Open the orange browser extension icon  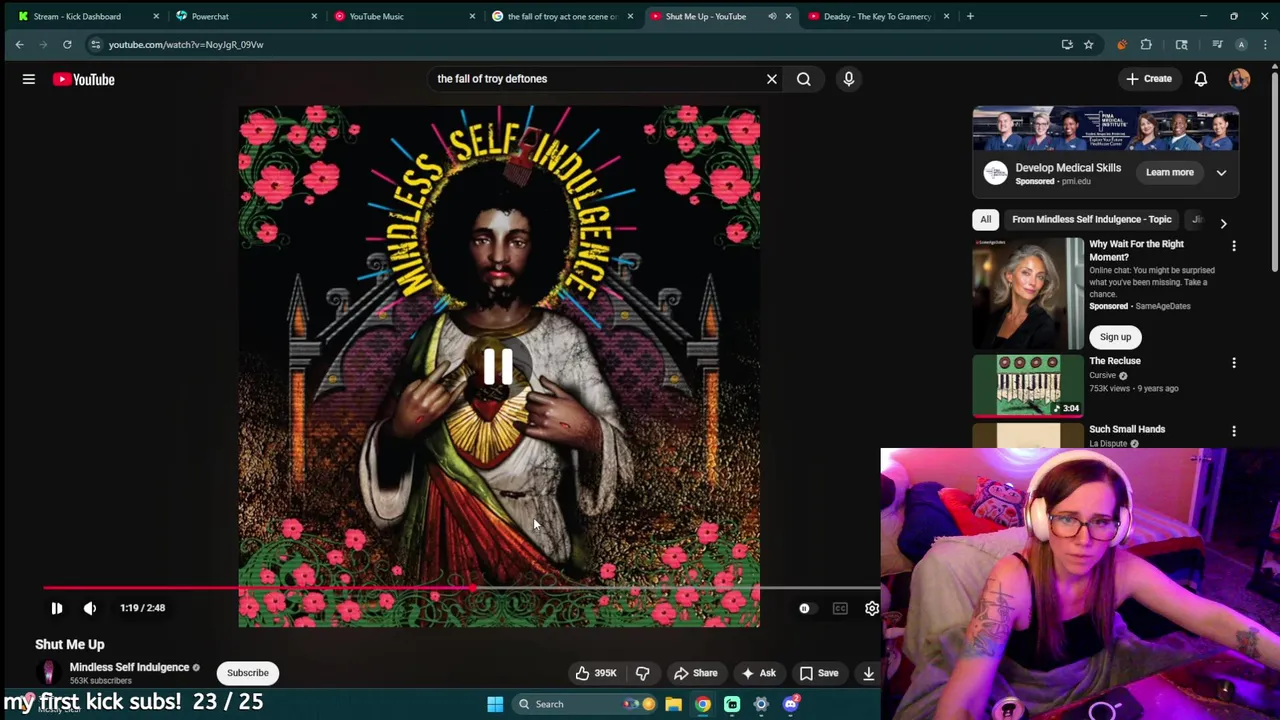click(x=1121, y=44)
